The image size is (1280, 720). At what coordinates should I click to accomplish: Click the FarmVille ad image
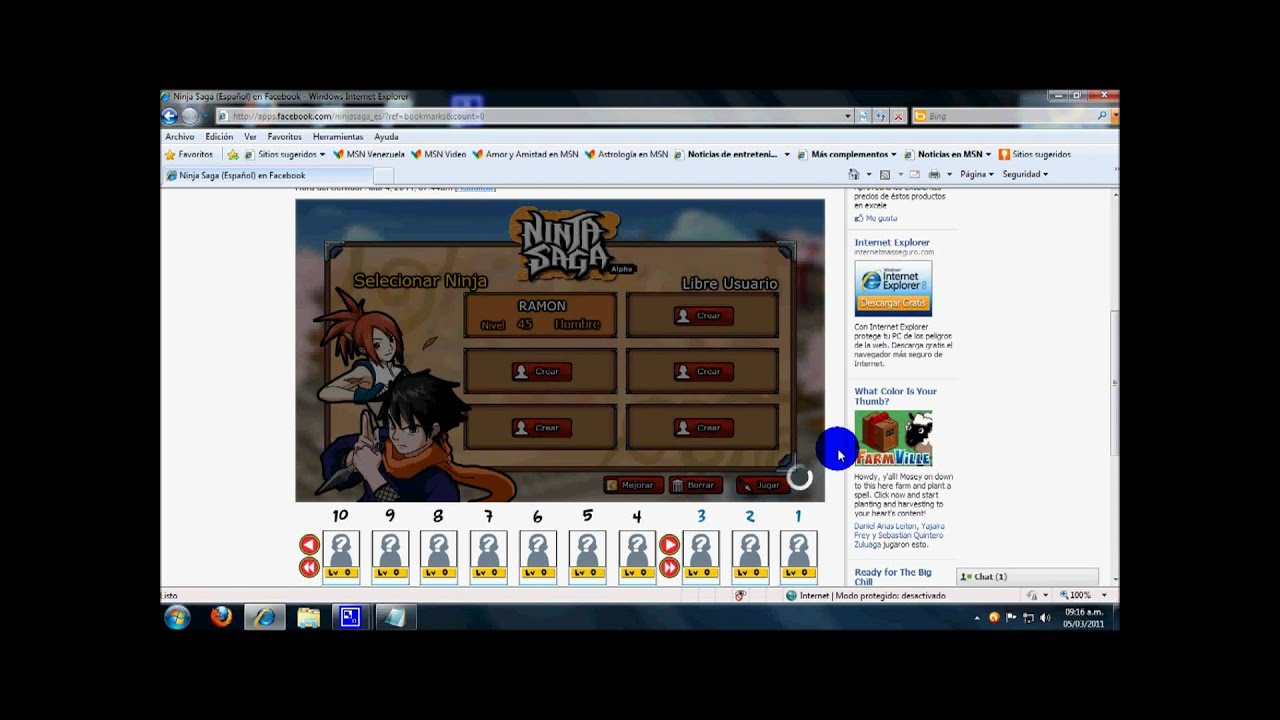pyautogui.click(x=893, y=438)
